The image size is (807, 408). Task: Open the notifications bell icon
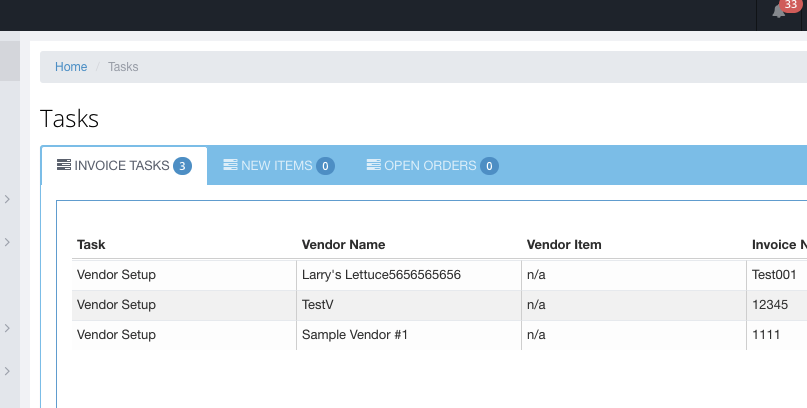pyautogui.click(x=779, y=12)
